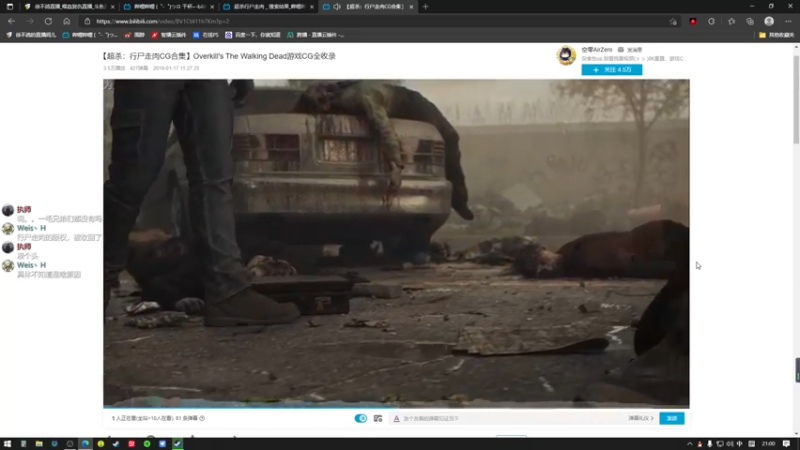Close the active video tab

pyautogui.click(x=411, y=7)
